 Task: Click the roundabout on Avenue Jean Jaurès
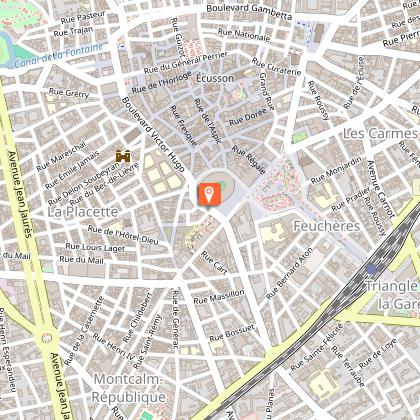[x=47, y=338]
